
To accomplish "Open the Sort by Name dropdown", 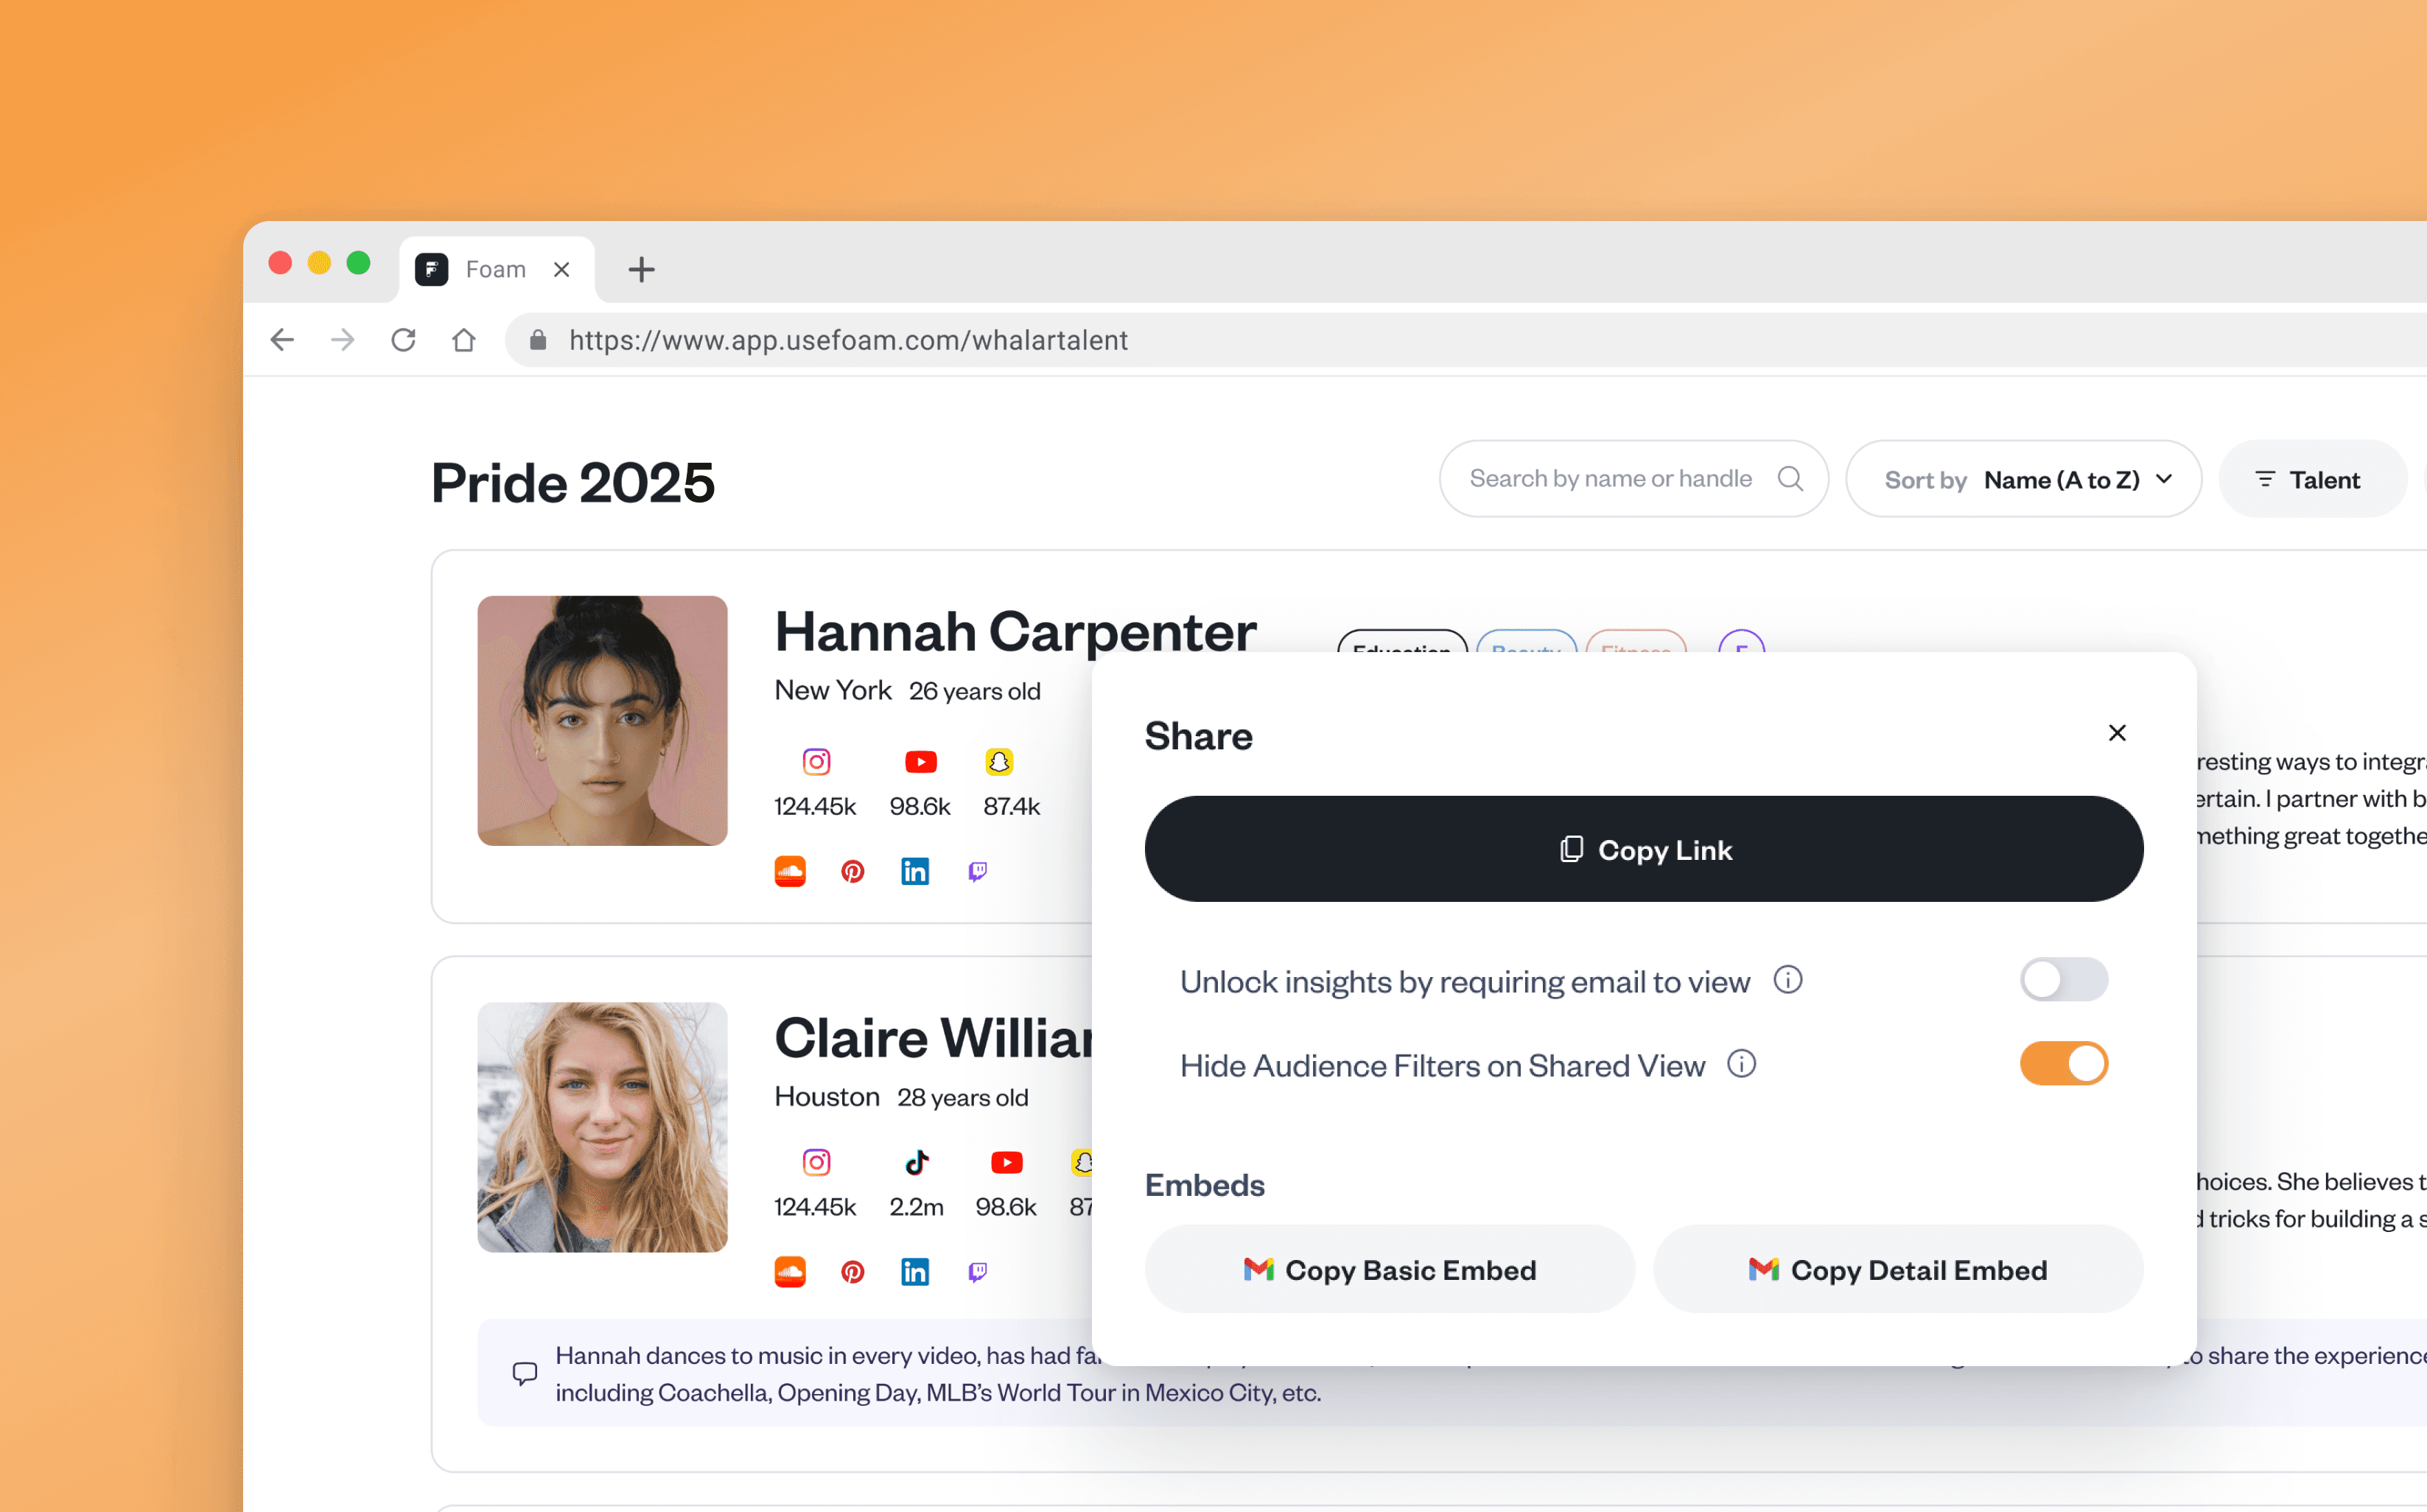I will tap(2023, 480).
